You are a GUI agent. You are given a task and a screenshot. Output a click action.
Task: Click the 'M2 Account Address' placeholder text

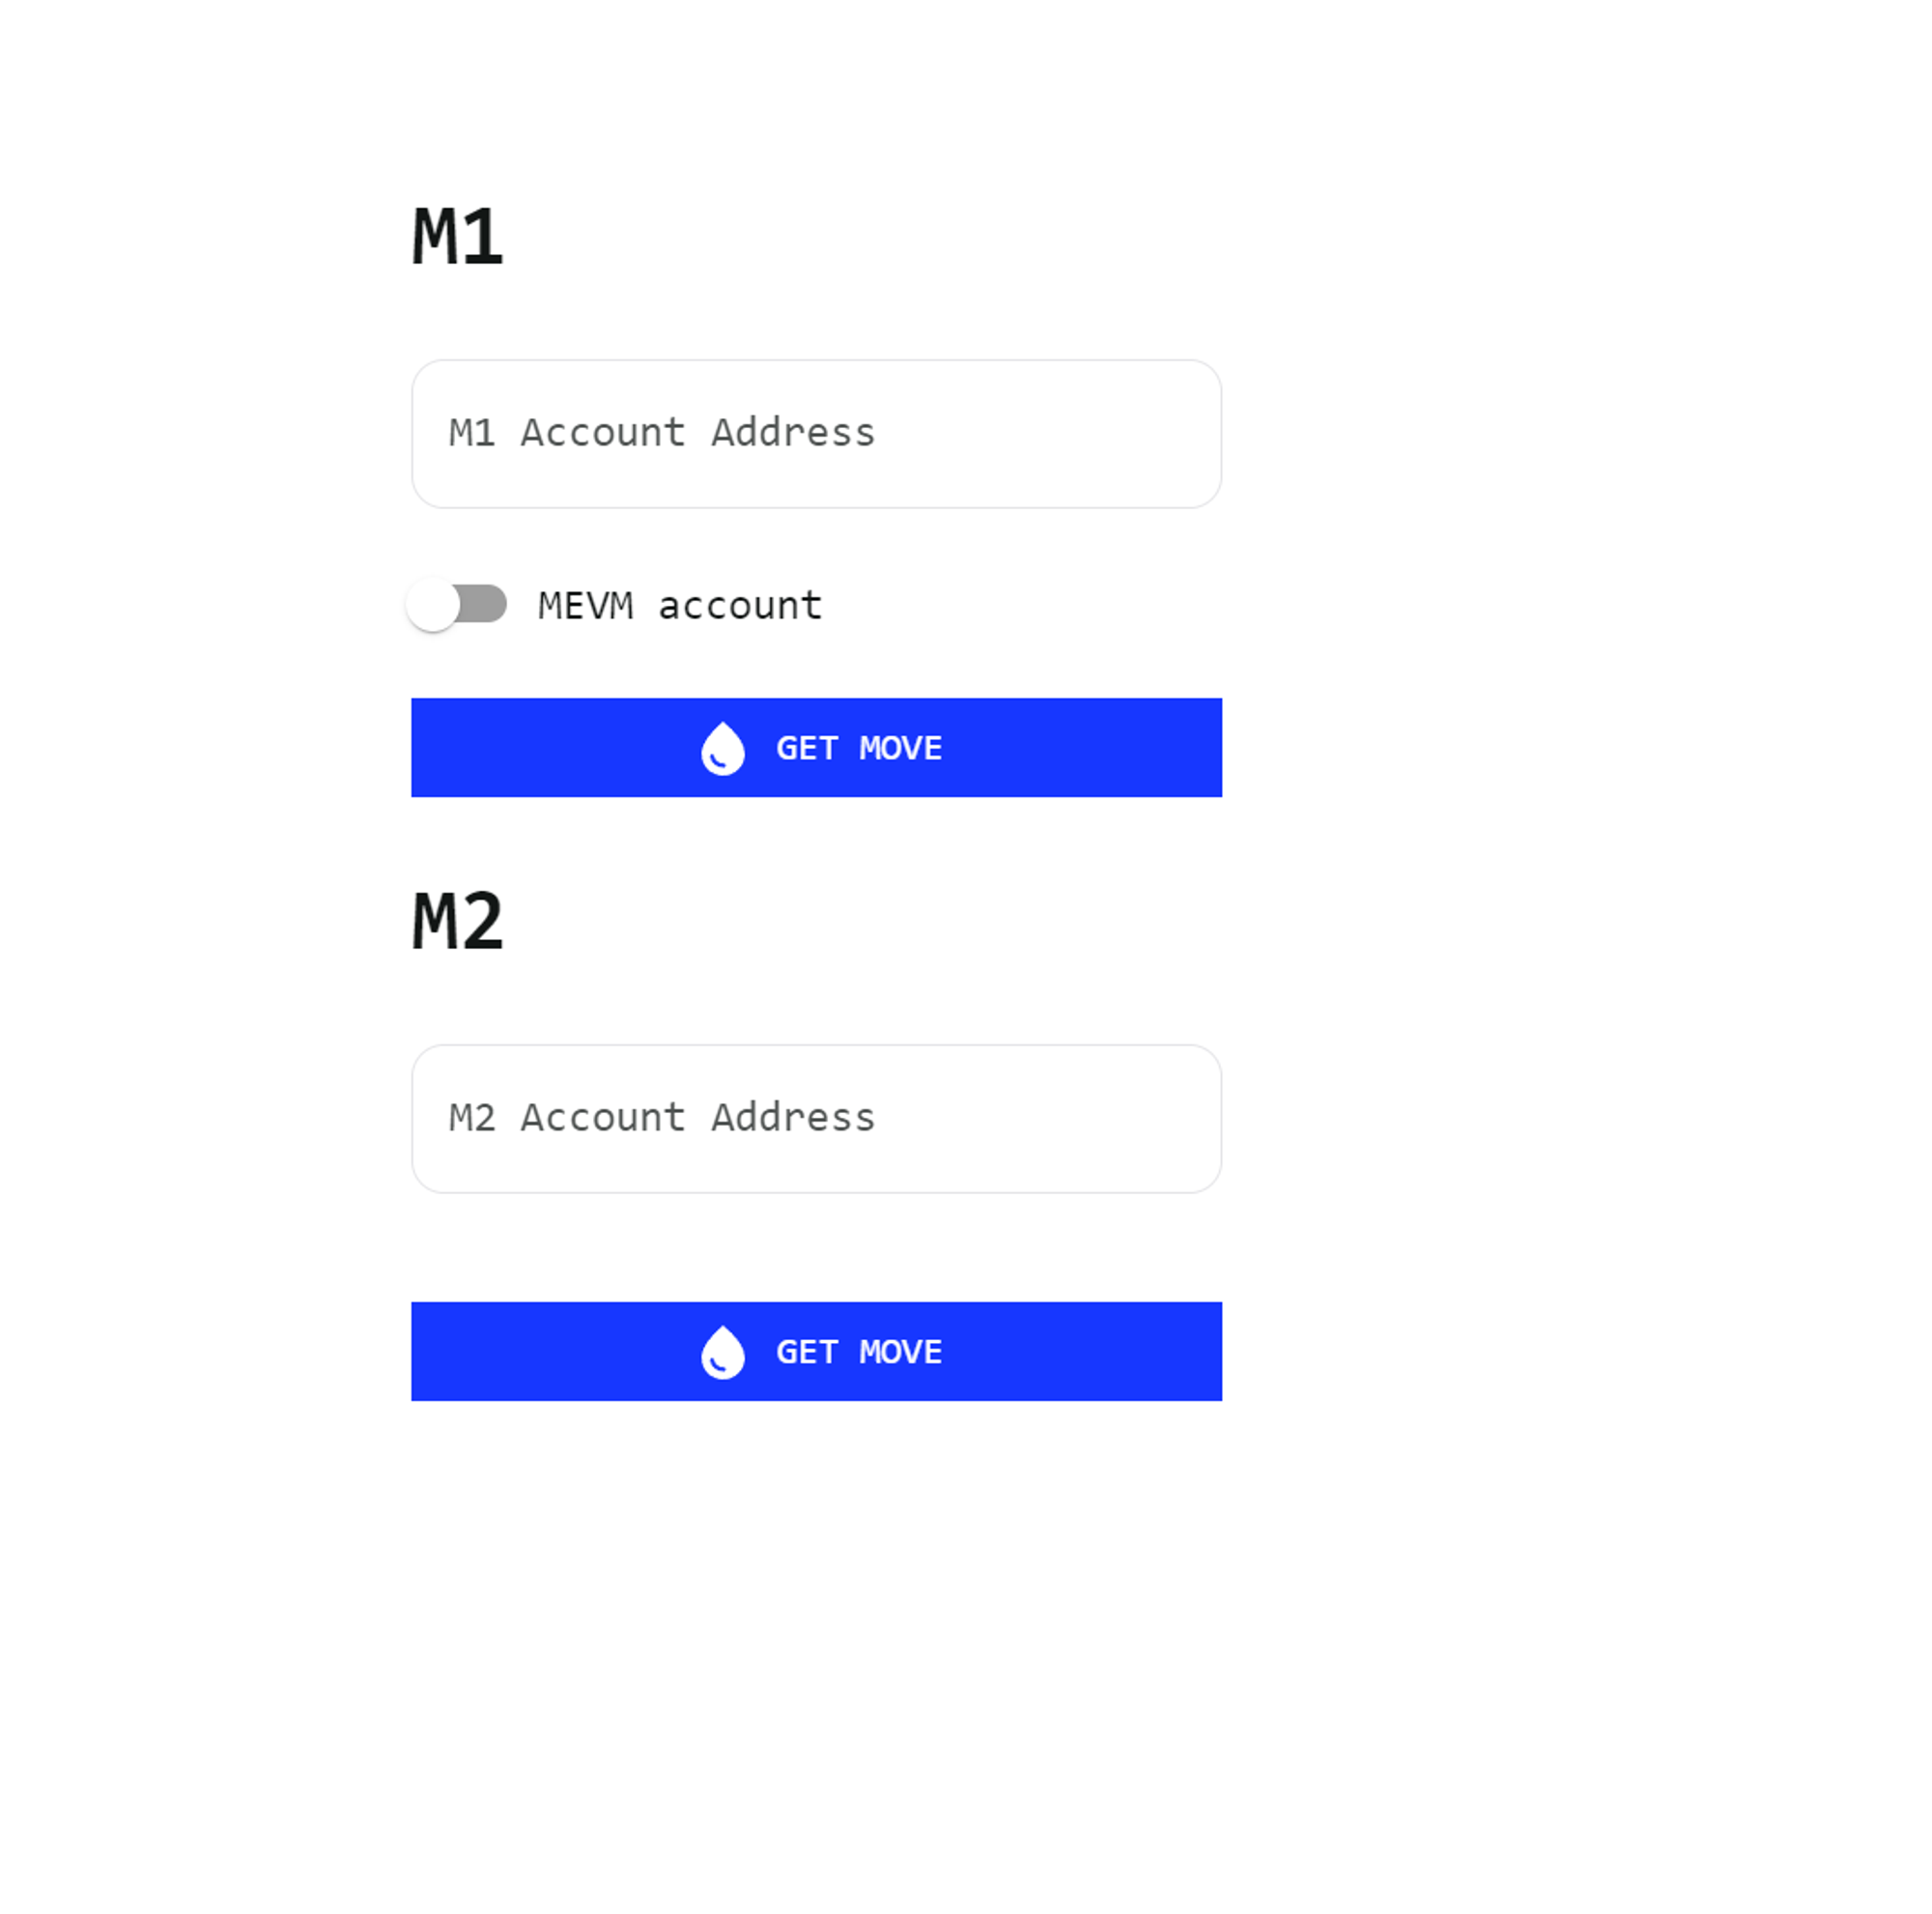click(x=662, y=1118)
